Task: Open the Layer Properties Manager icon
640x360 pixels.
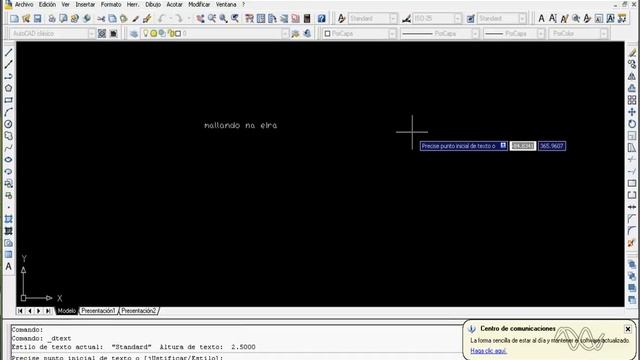Action: [x=134, y=33]
